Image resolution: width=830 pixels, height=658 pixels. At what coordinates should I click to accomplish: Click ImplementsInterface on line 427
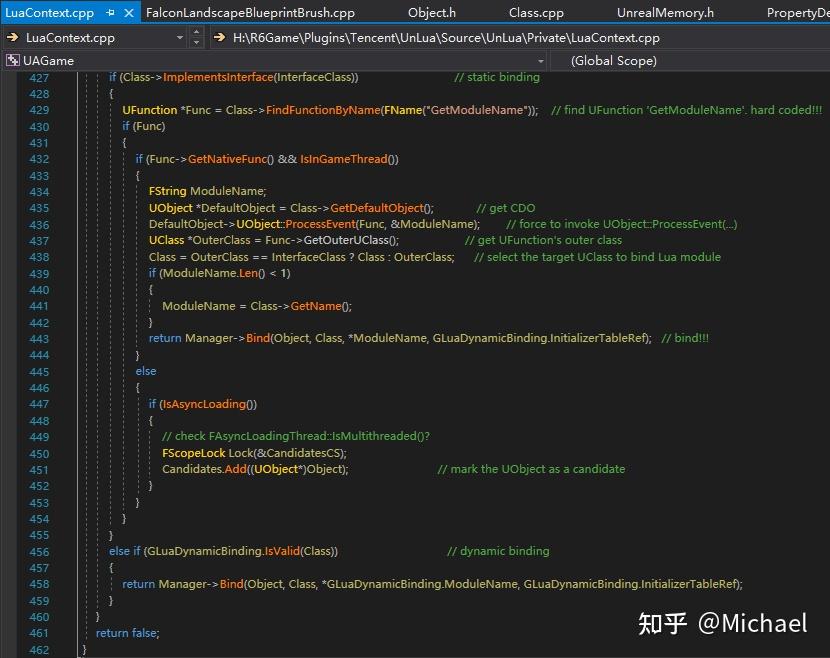218,77
